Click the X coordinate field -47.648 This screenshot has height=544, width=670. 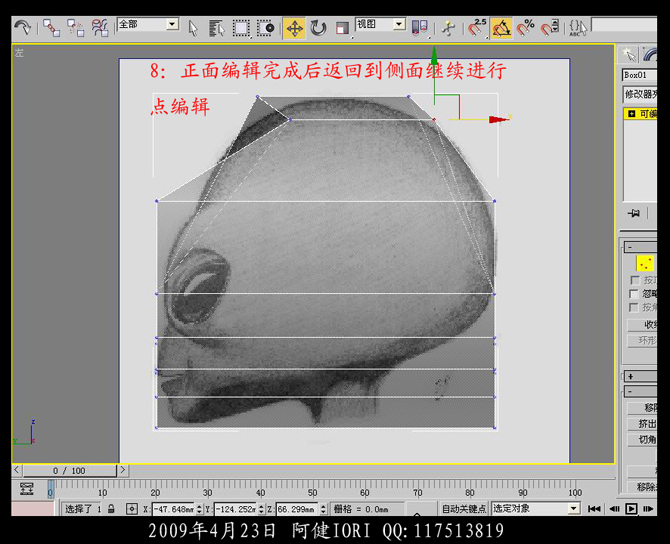tap(173, 509)
